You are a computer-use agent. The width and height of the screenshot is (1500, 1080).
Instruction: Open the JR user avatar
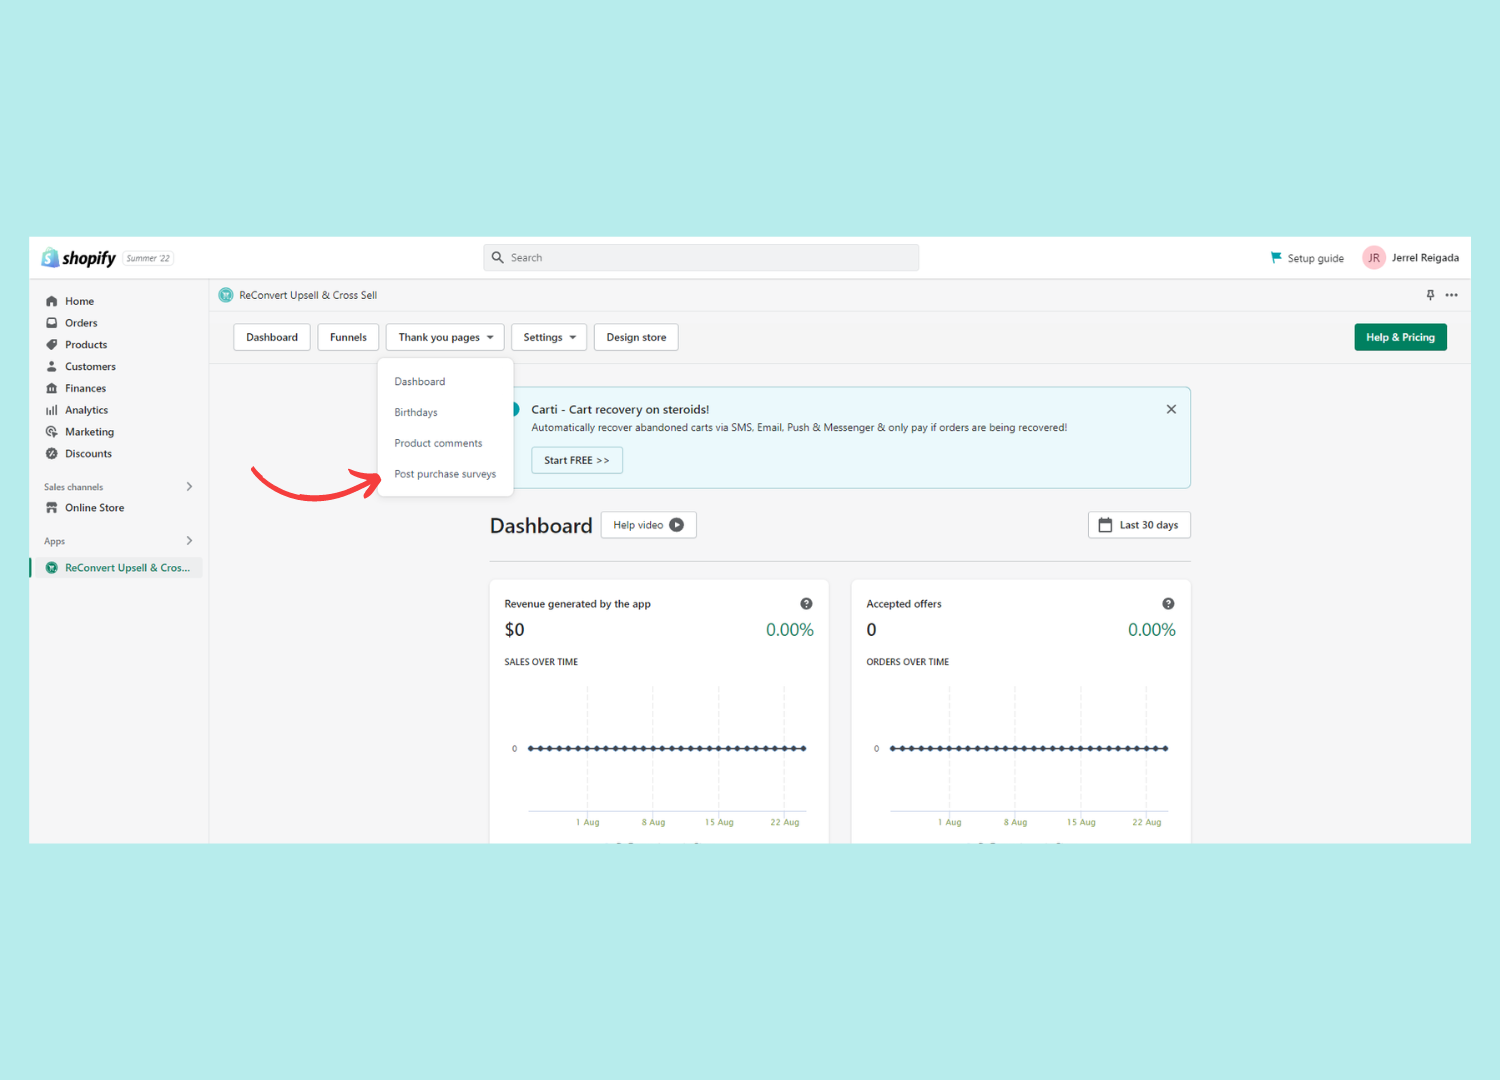1374,258
